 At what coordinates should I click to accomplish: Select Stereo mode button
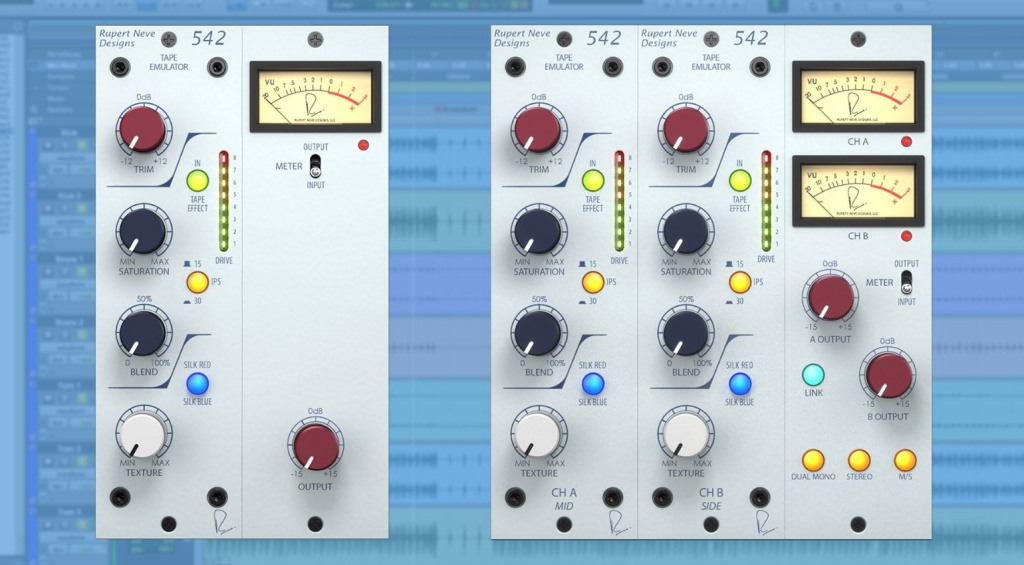click(x=859, y=460)
